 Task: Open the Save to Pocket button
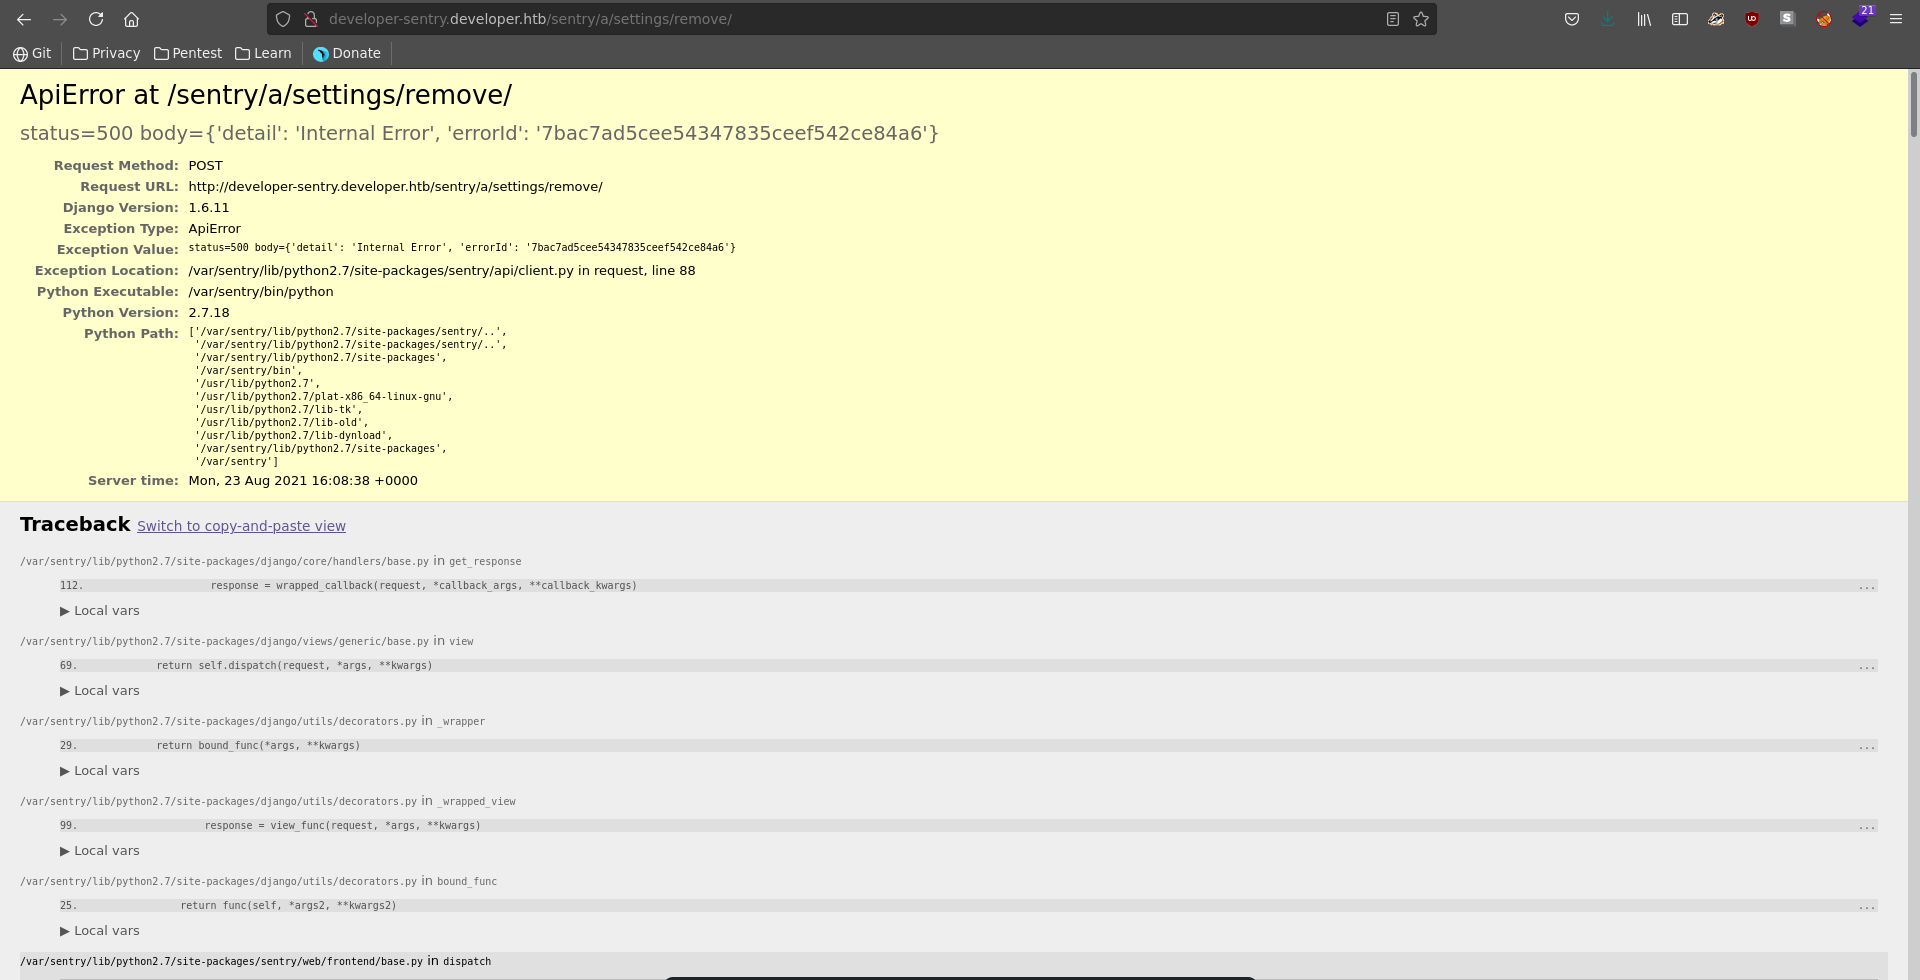click(x=1572, y=19)
